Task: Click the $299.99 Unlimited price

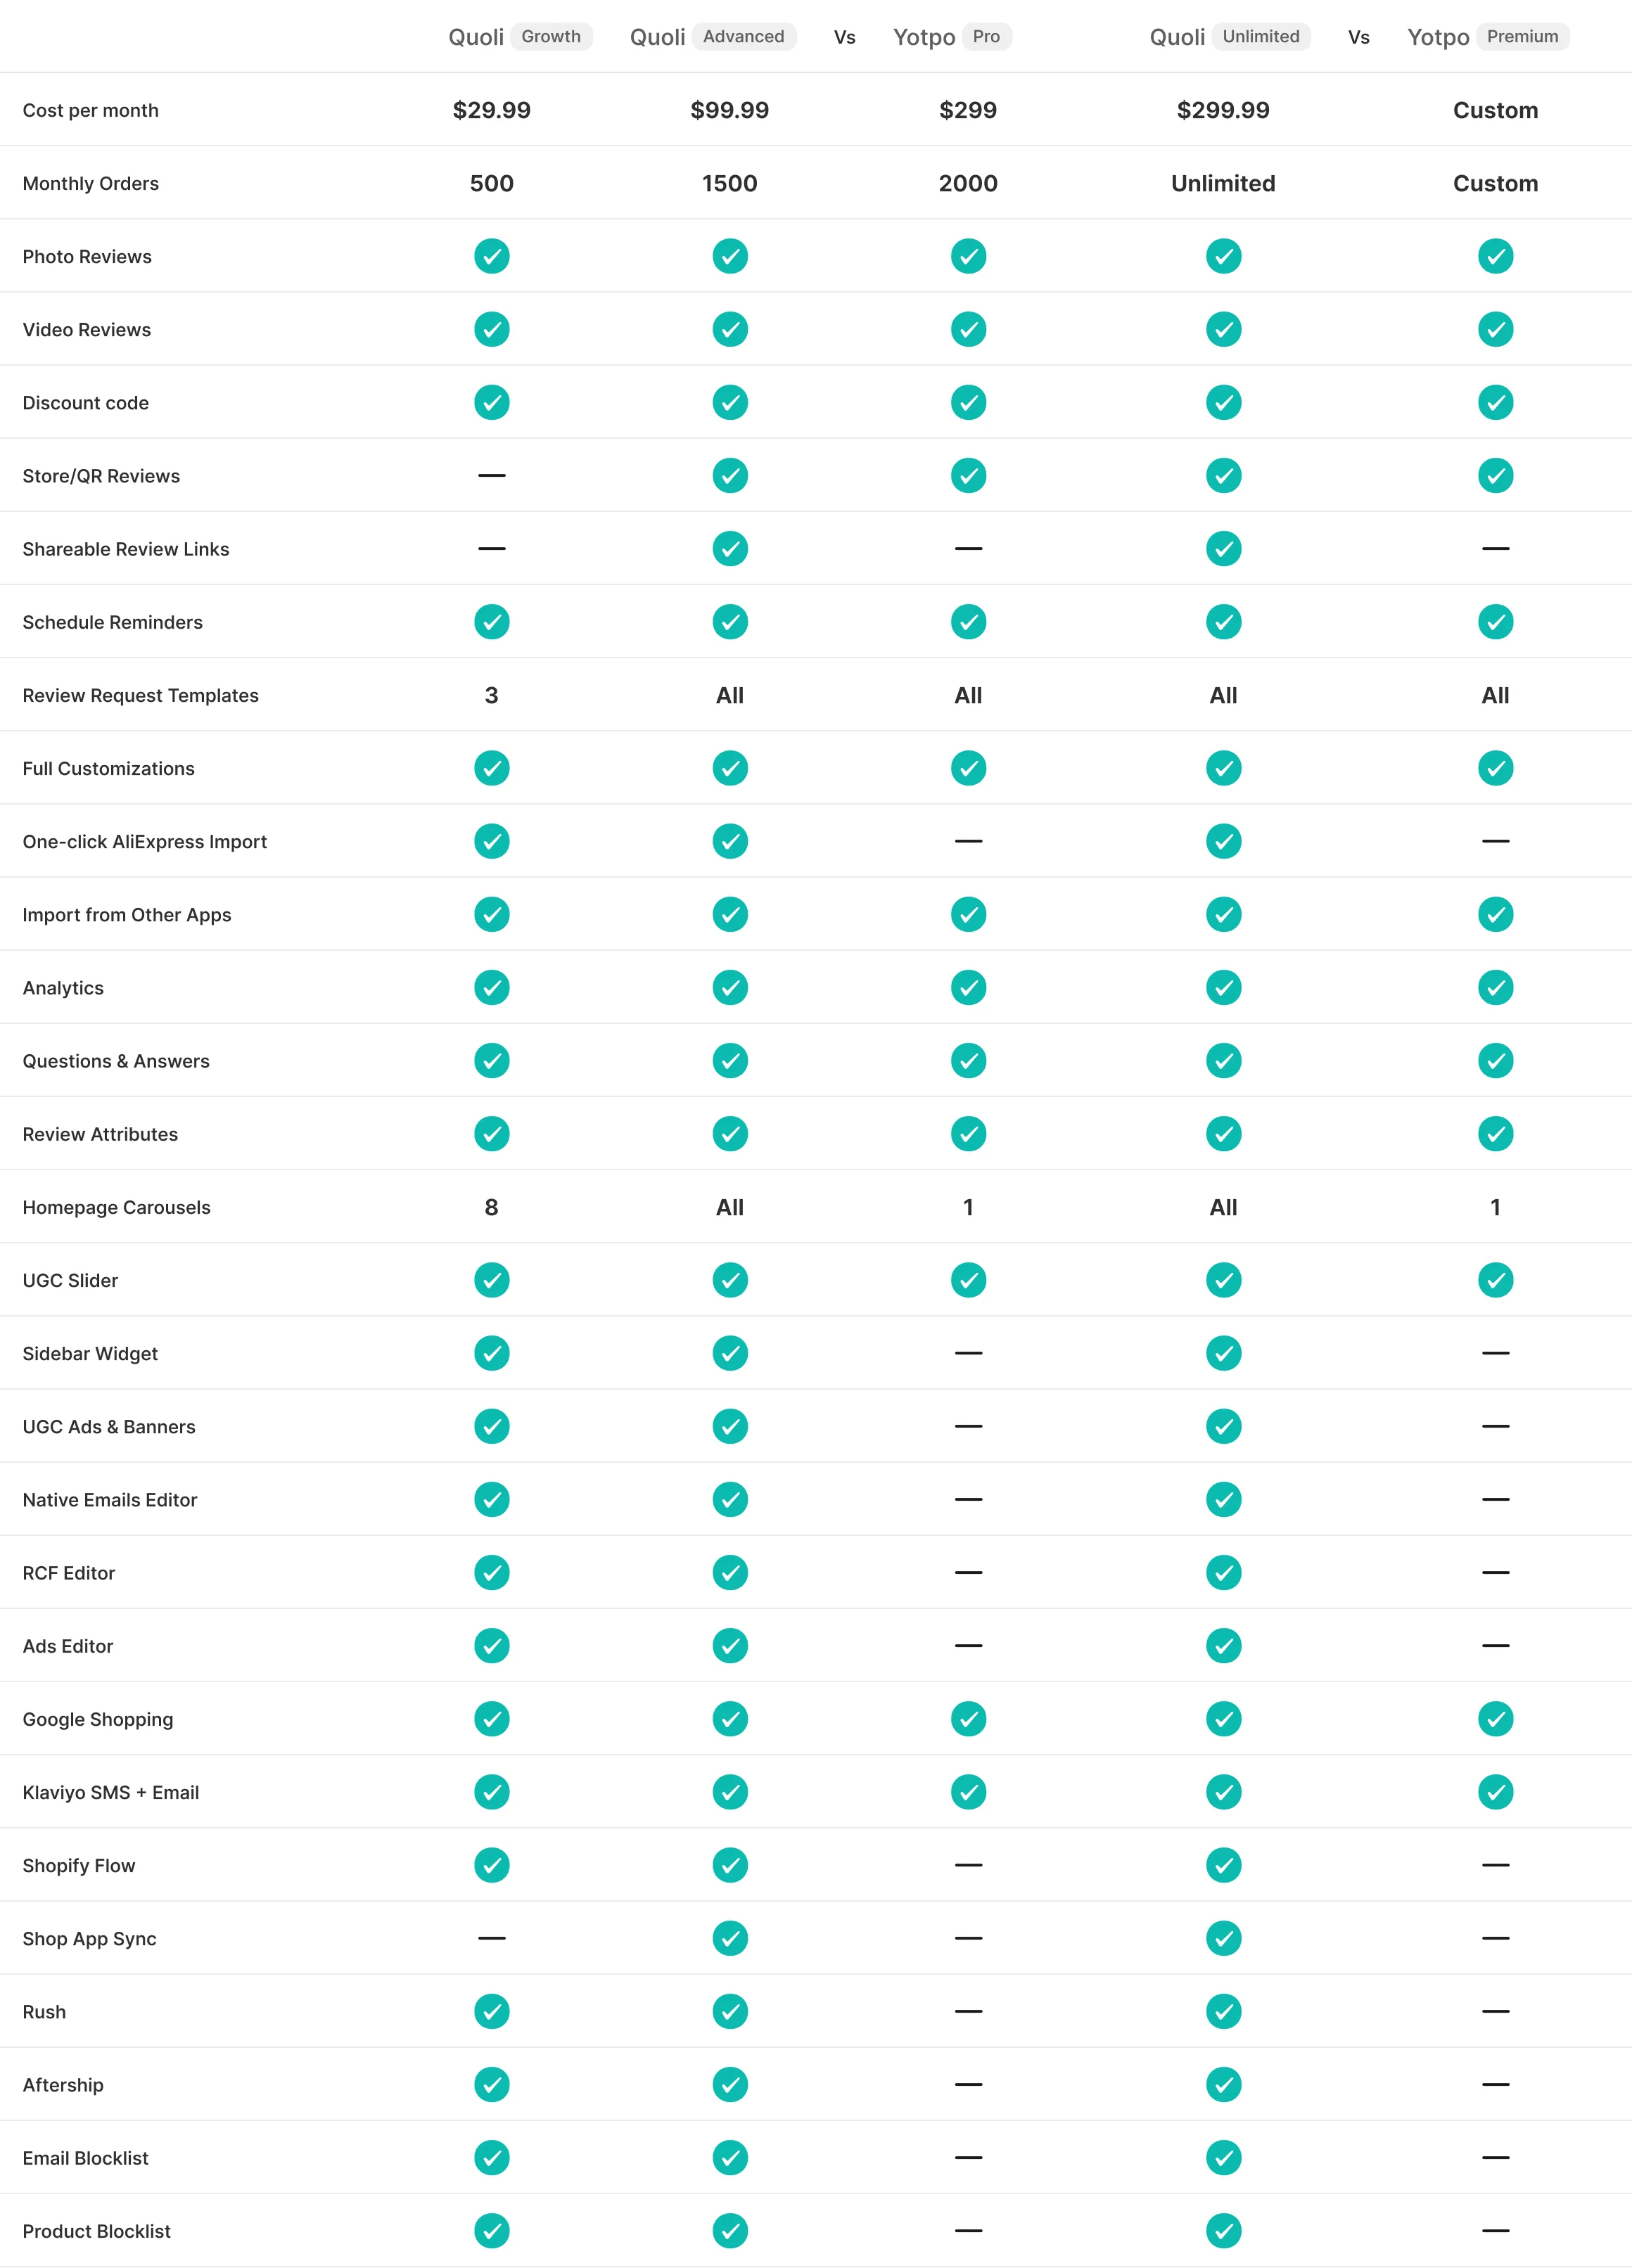Action: click(x=1223, y=110)
